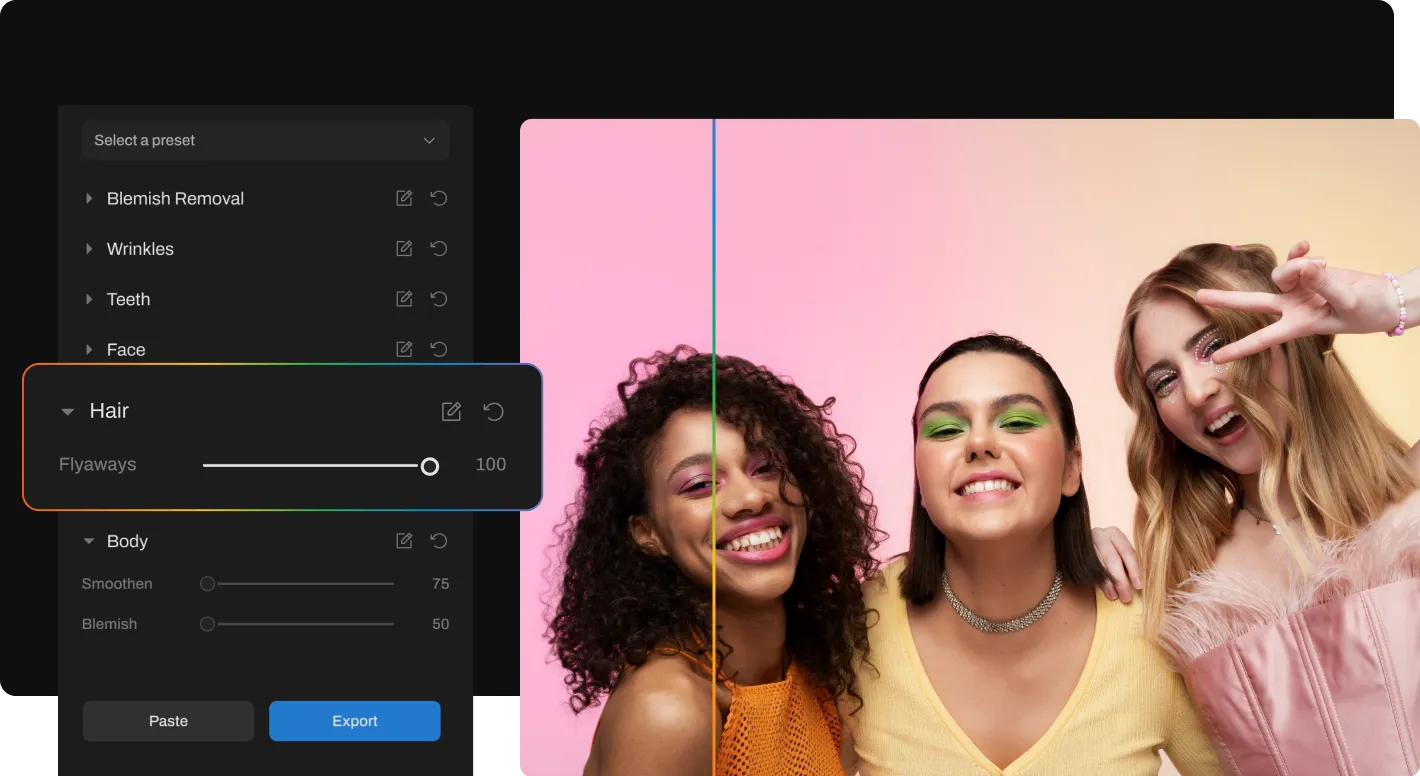Click the edit icon in Hair panel
The image size is (1420, 776).
[452, 411]
